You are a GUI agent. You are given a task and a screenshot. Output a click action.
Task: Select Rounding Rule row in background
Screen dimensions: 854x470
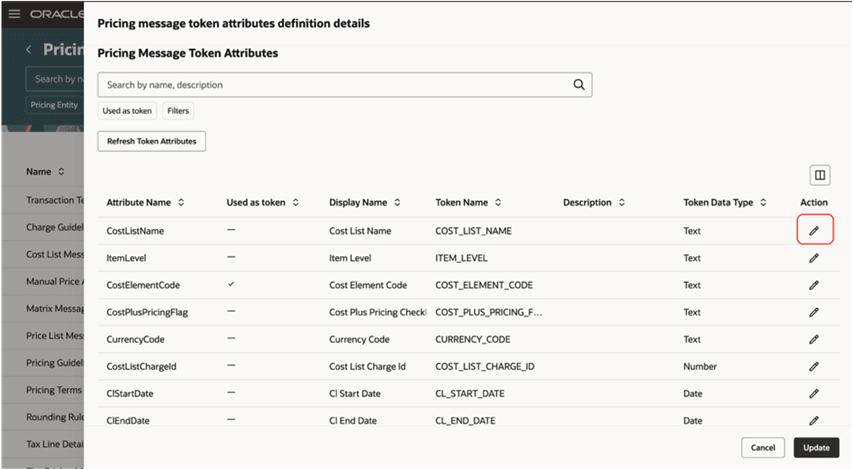(54, 417)
